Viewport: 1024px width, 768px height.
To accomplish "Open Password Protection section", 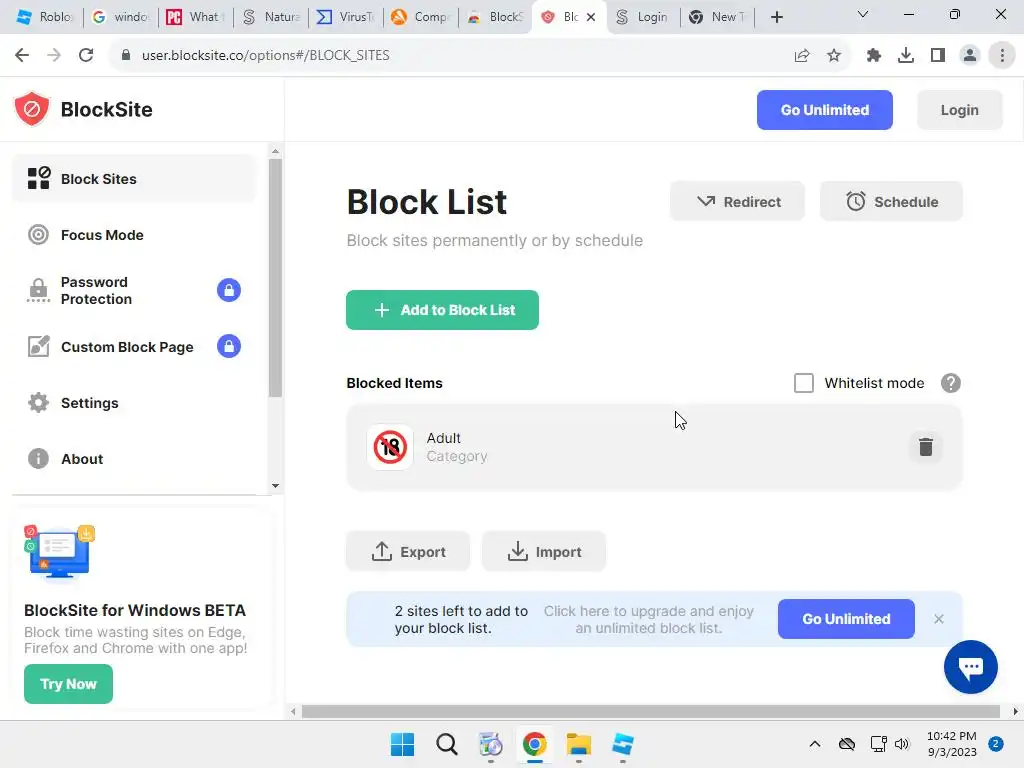I will 134,291.
